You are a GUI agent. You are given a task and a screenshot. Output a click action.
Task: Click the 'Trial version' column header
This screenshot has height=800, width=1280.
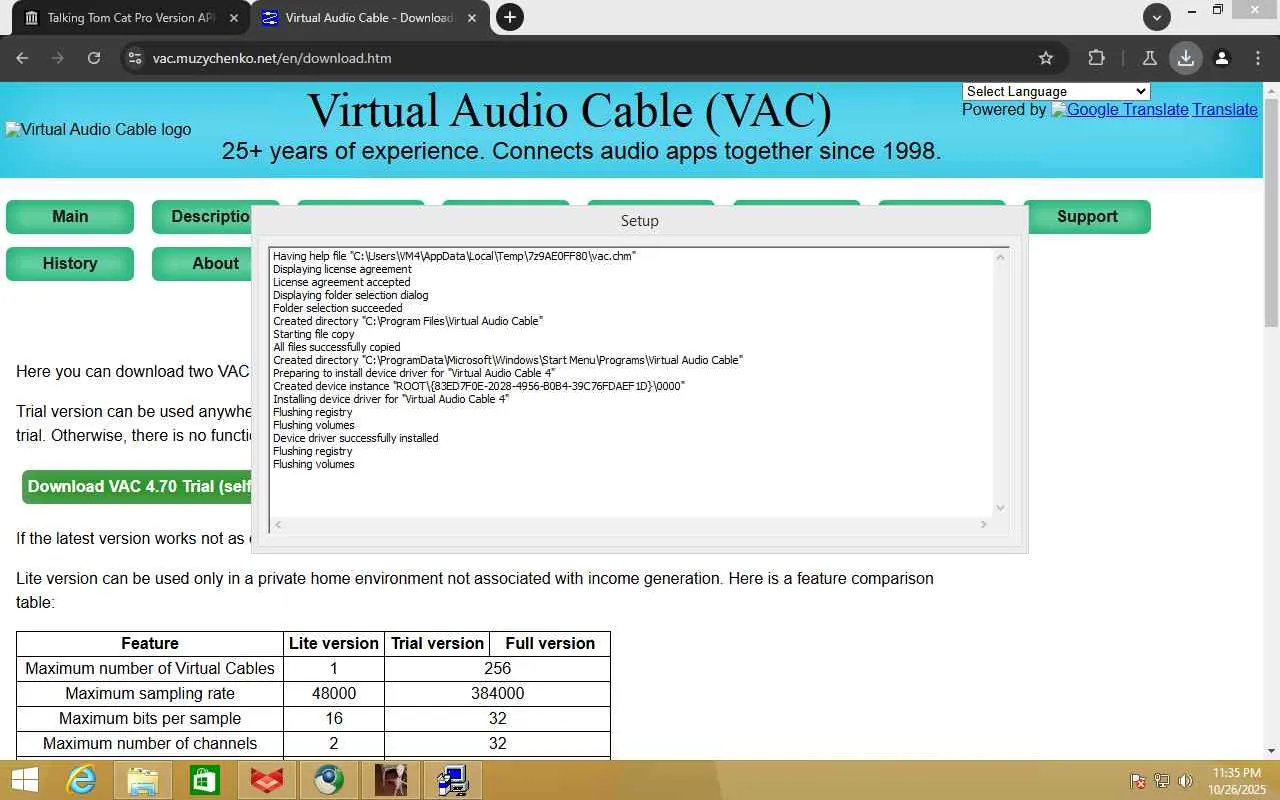(437, 644)
